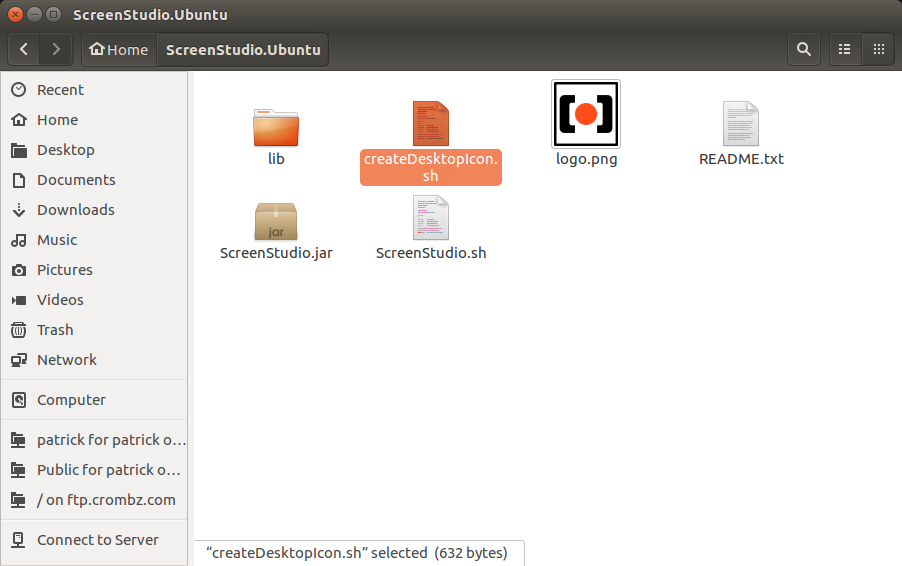Click the Pictures camera icon in sidebar
Image resolution: width=902 pixels, height=566 pixels.
pyautogui.click(x=19, y=270)
